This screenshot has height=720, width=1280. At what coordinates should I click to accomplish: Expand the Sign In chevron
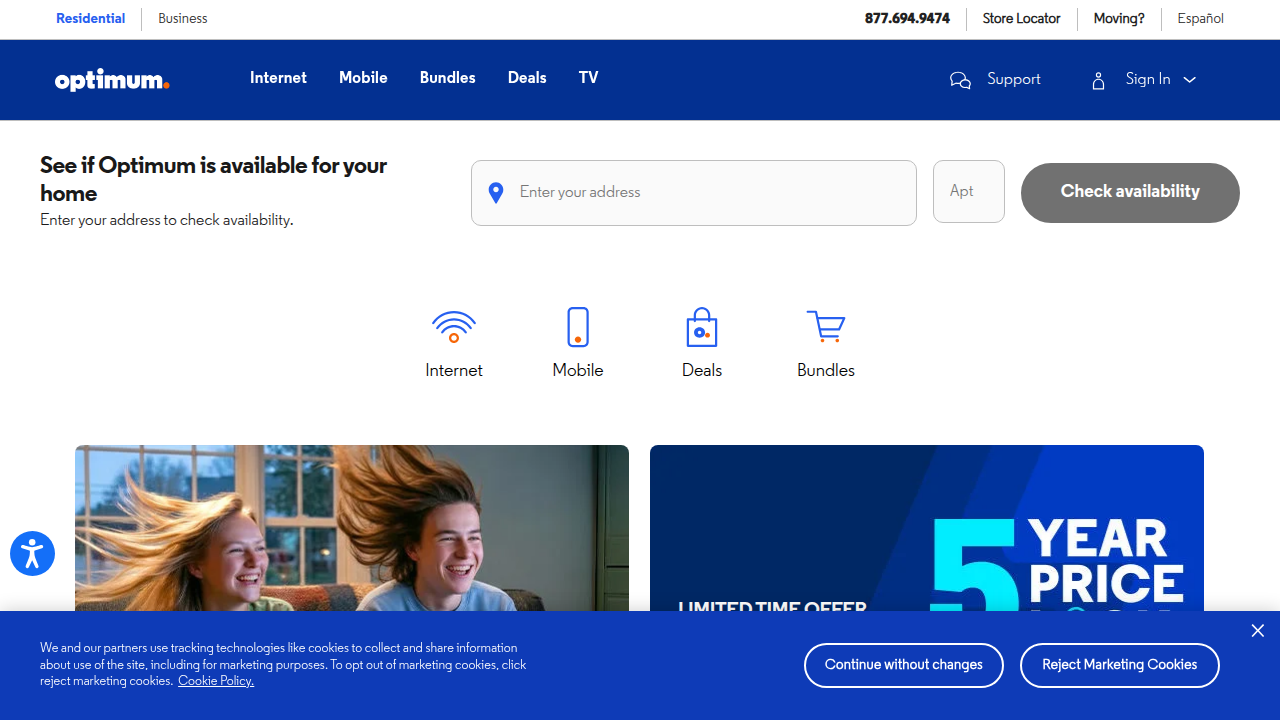tap(1189, 80)
